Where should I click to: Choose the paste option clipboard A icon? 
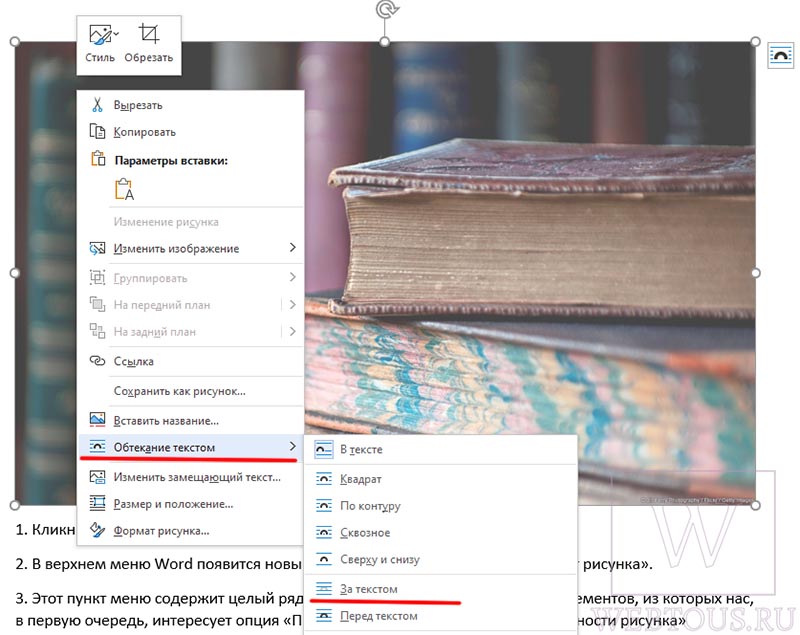[x=124, y=189]
